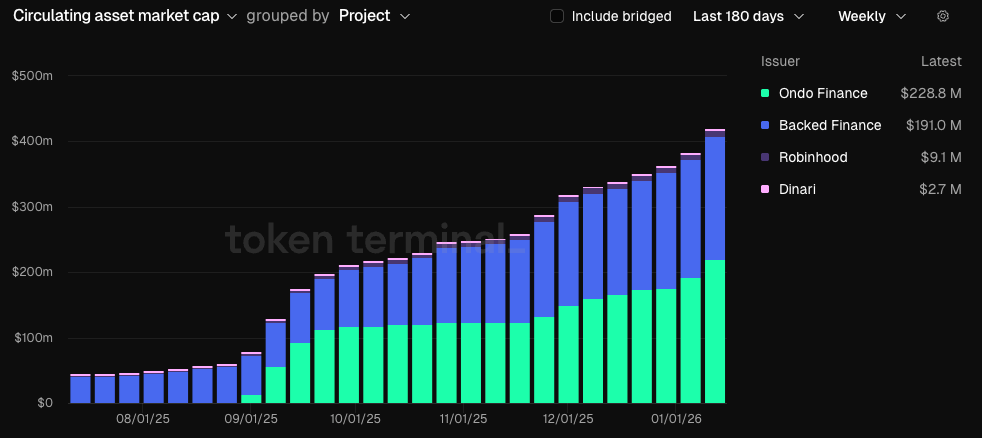The width and height of the screenshot is (982, 438).
Task: Toggle Backed Finance series in legend
Action: click(829, 125)
